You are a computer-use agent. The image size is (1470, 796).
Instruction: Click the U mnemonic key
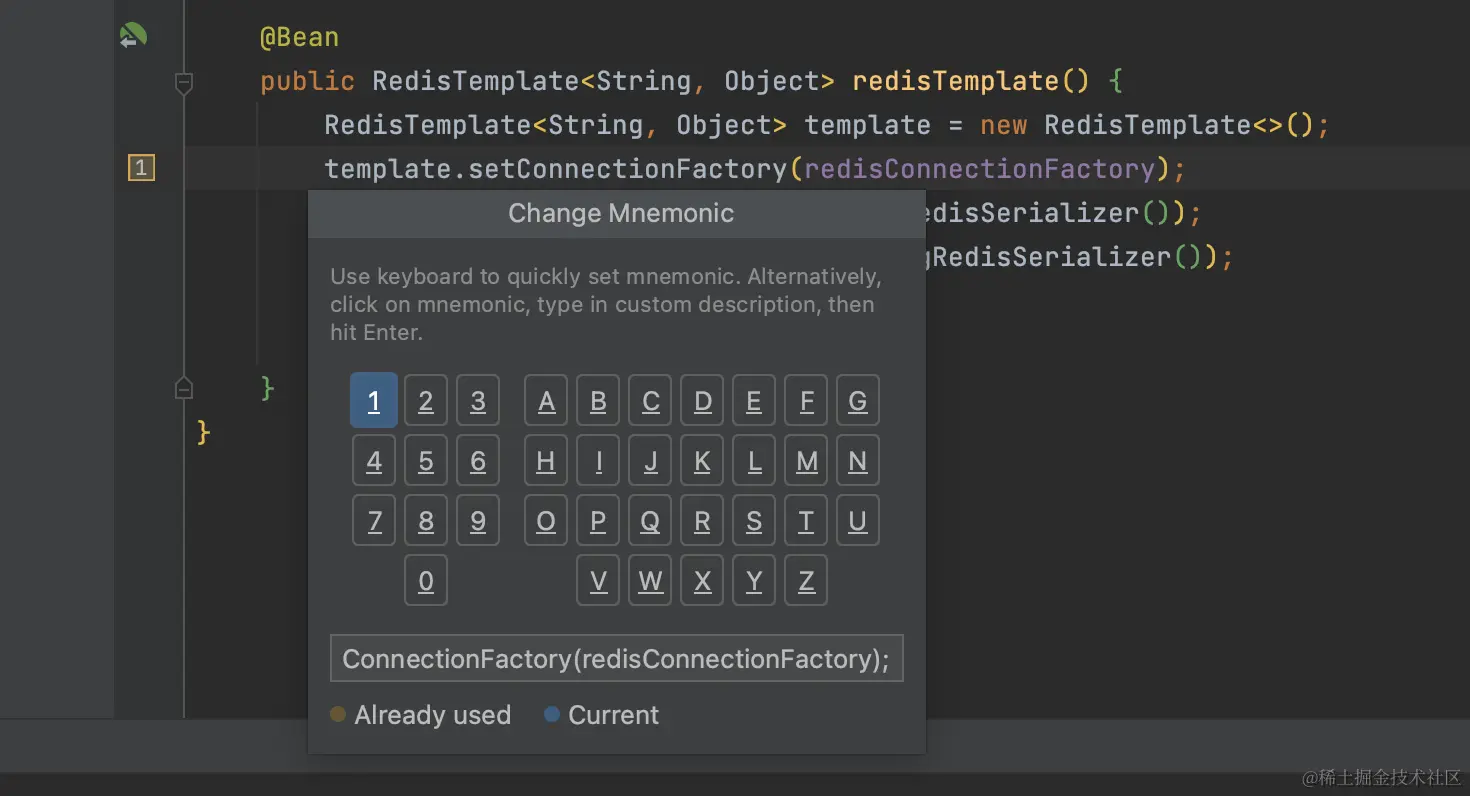(x=858, y=520)
